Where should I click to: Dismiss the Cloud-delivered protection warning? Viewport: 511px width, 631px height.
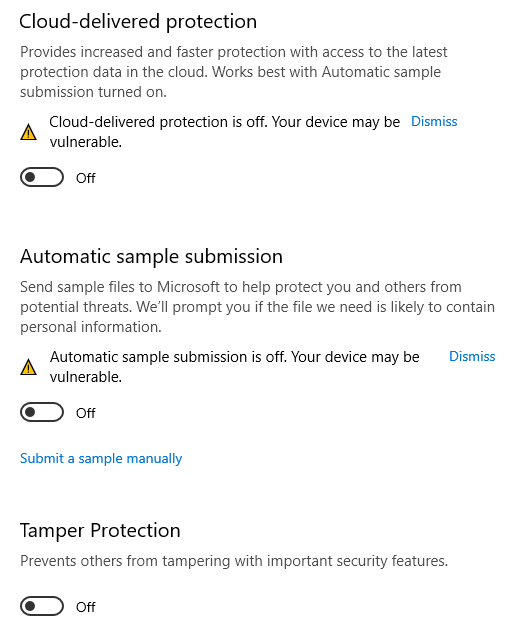click(x=434, y=122)
